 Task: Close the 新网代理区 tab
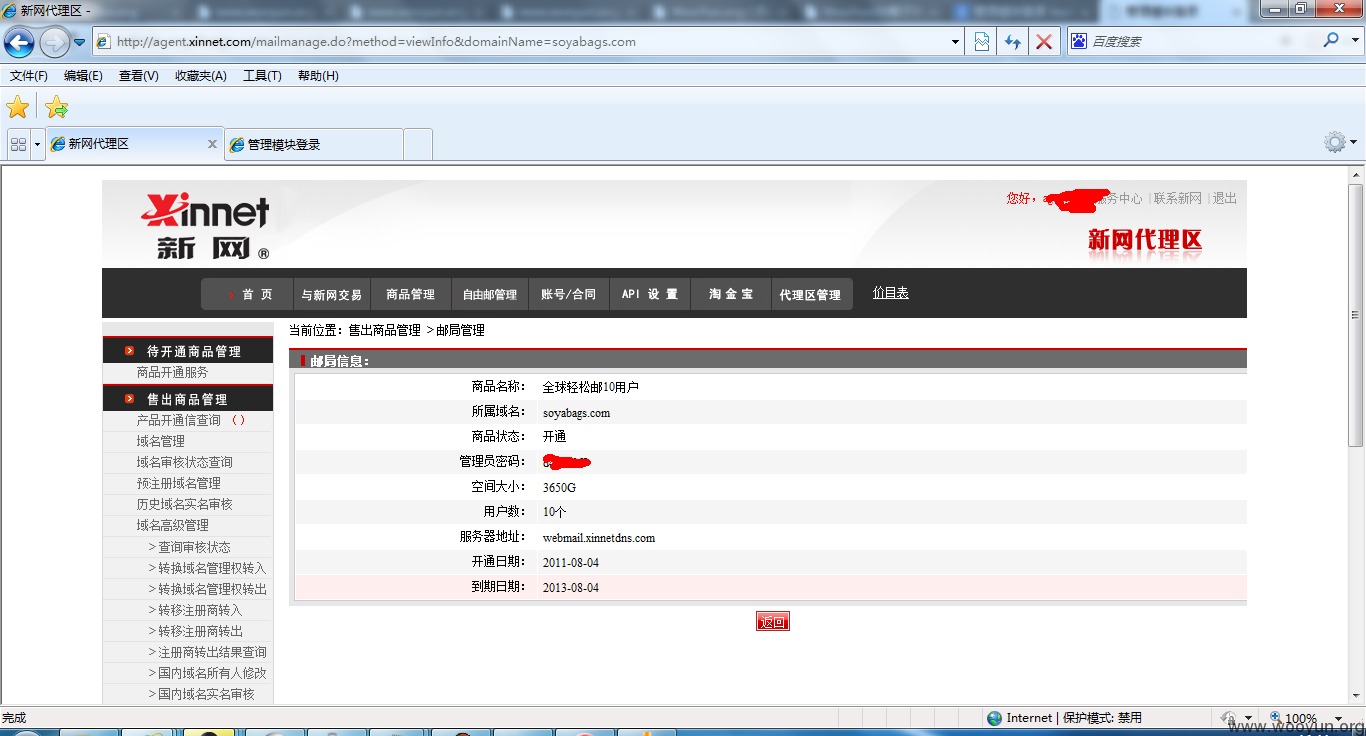tap(212, 144)
